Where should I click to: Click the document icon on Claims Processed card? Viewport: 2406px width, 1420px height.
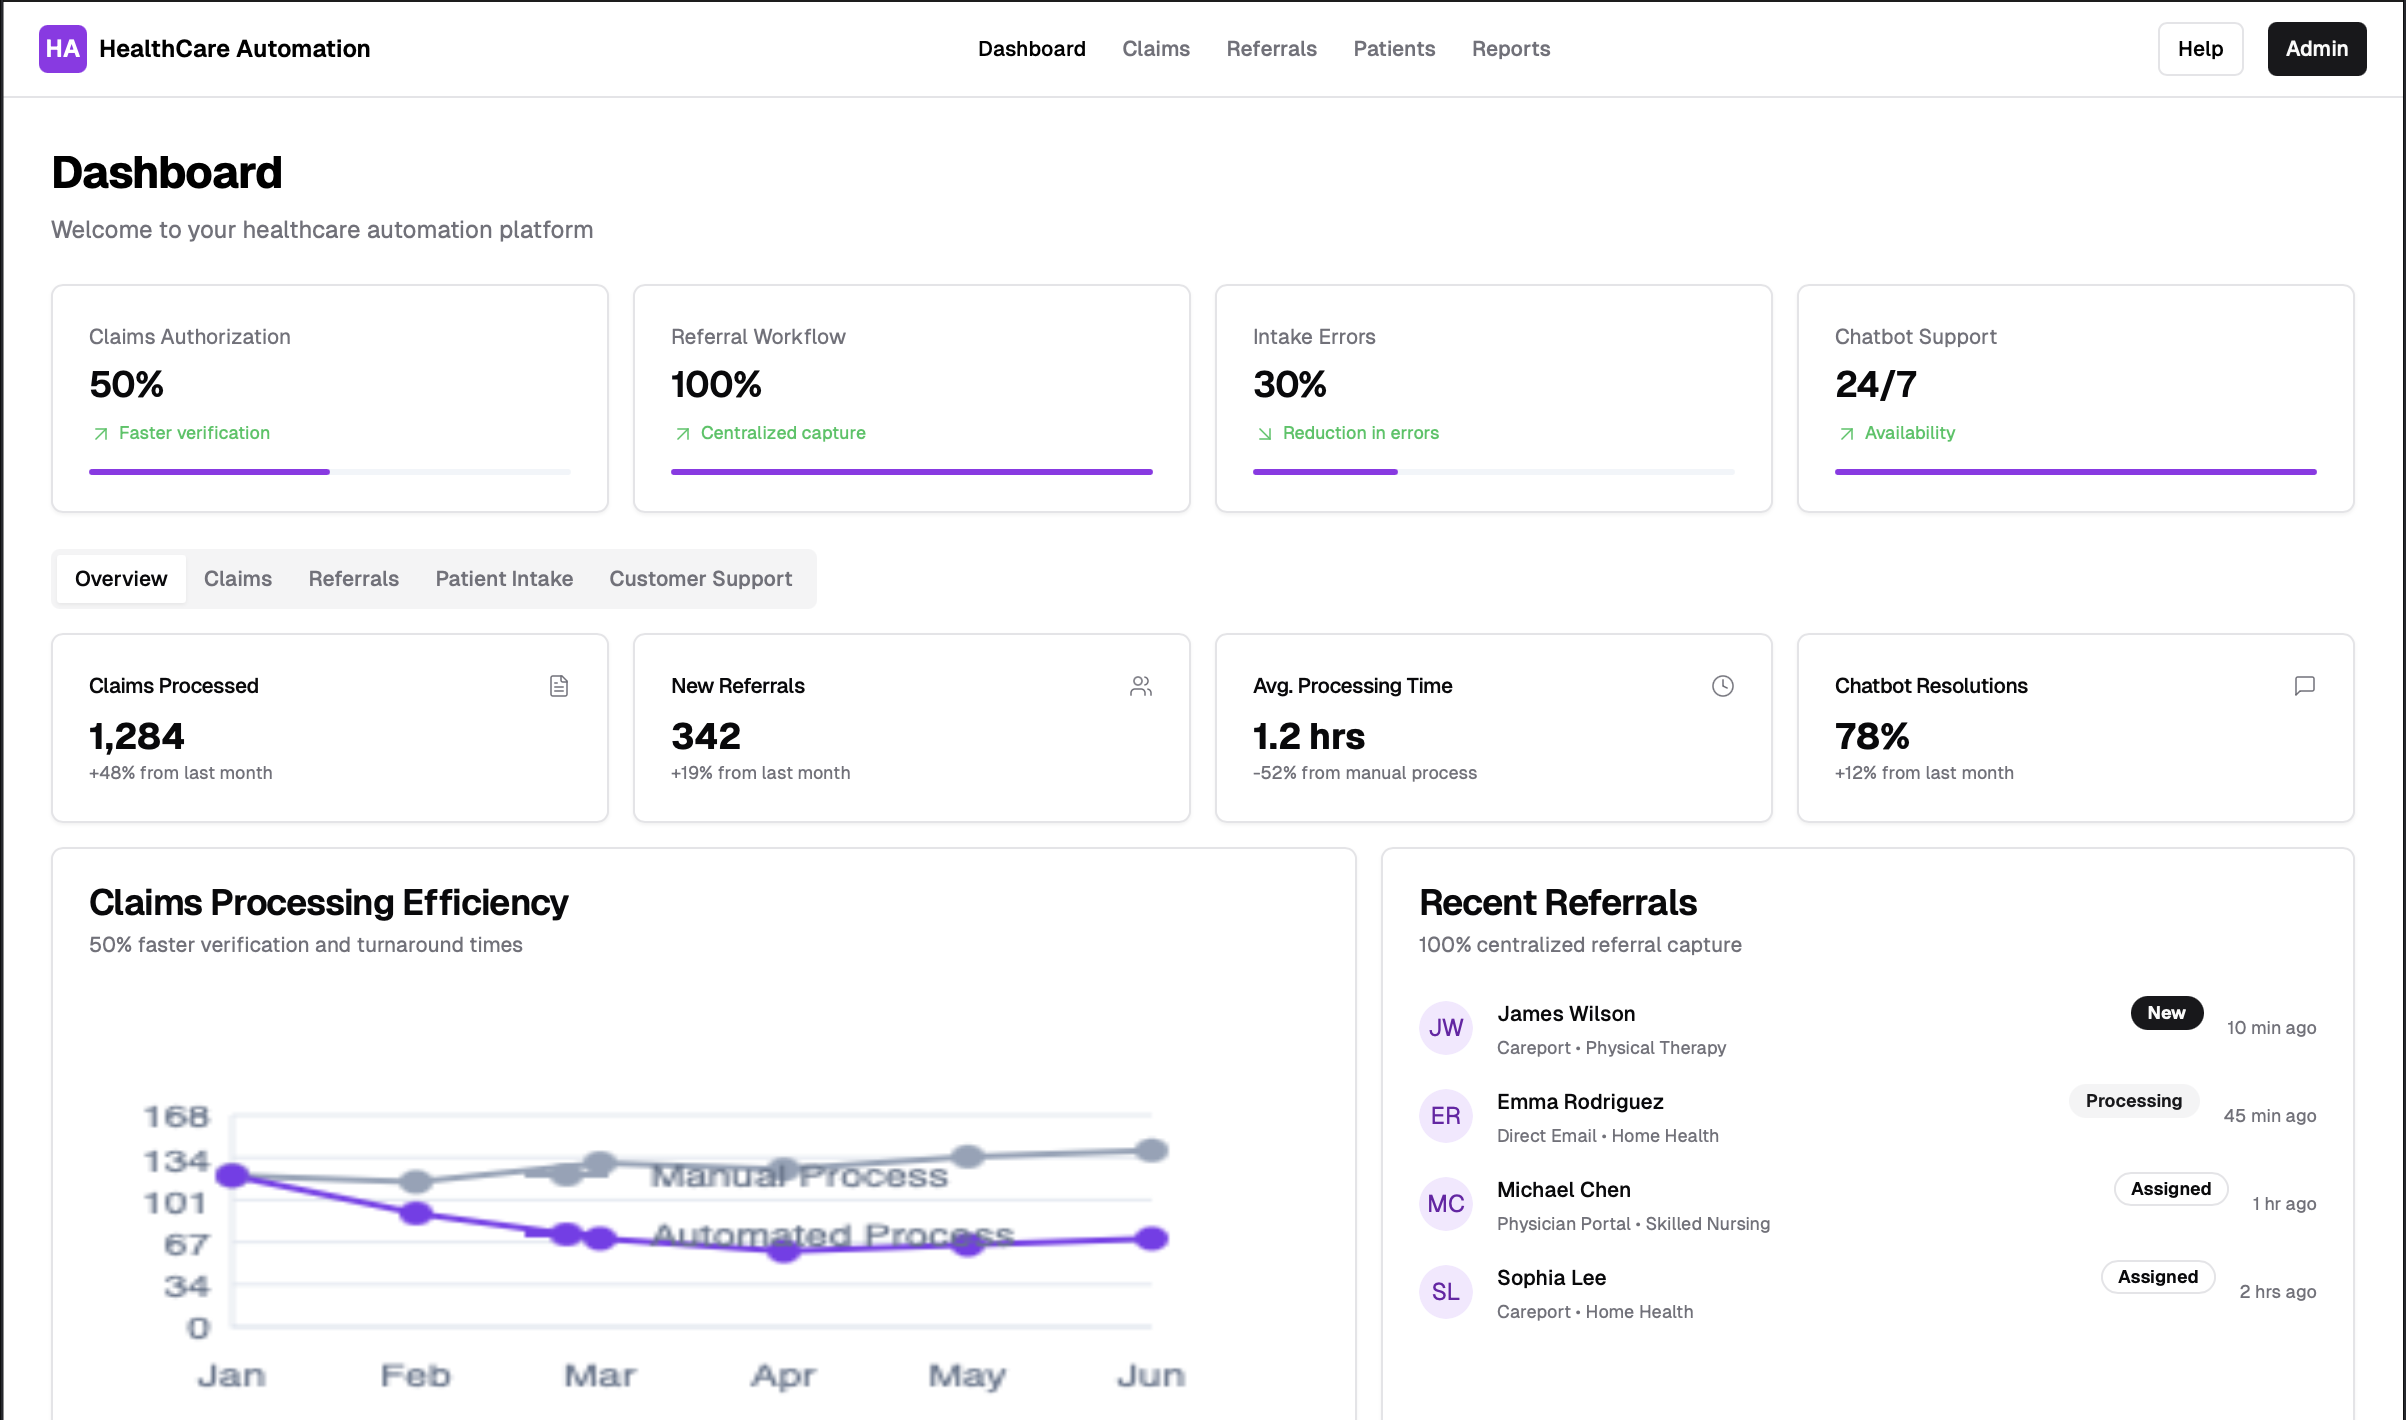click(559, 686)
